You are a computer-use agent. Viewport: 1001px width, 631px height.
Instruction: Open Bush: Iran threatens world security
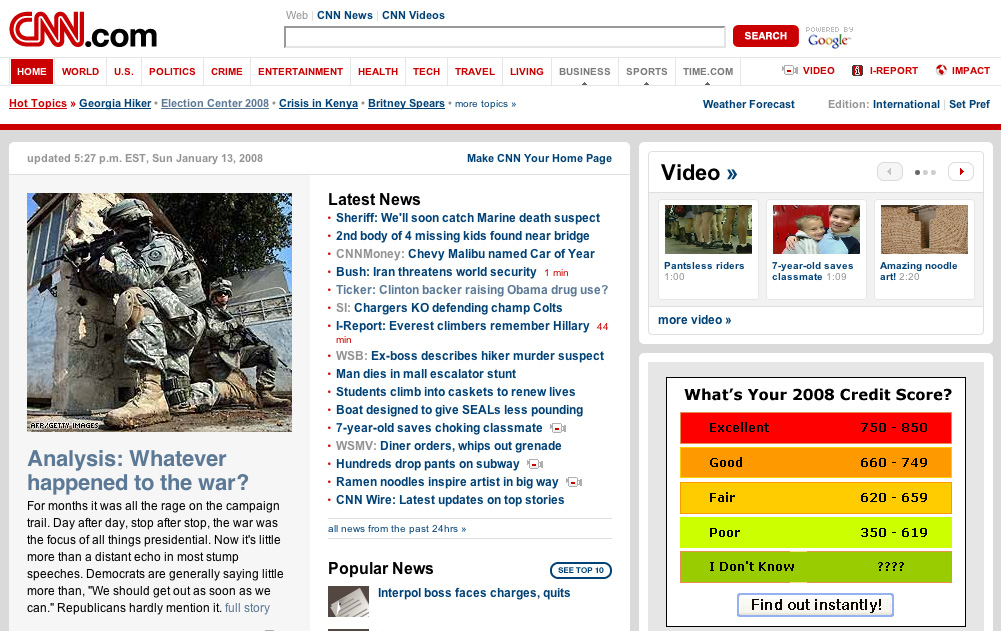pyautogui.click(x=436, y=271)
